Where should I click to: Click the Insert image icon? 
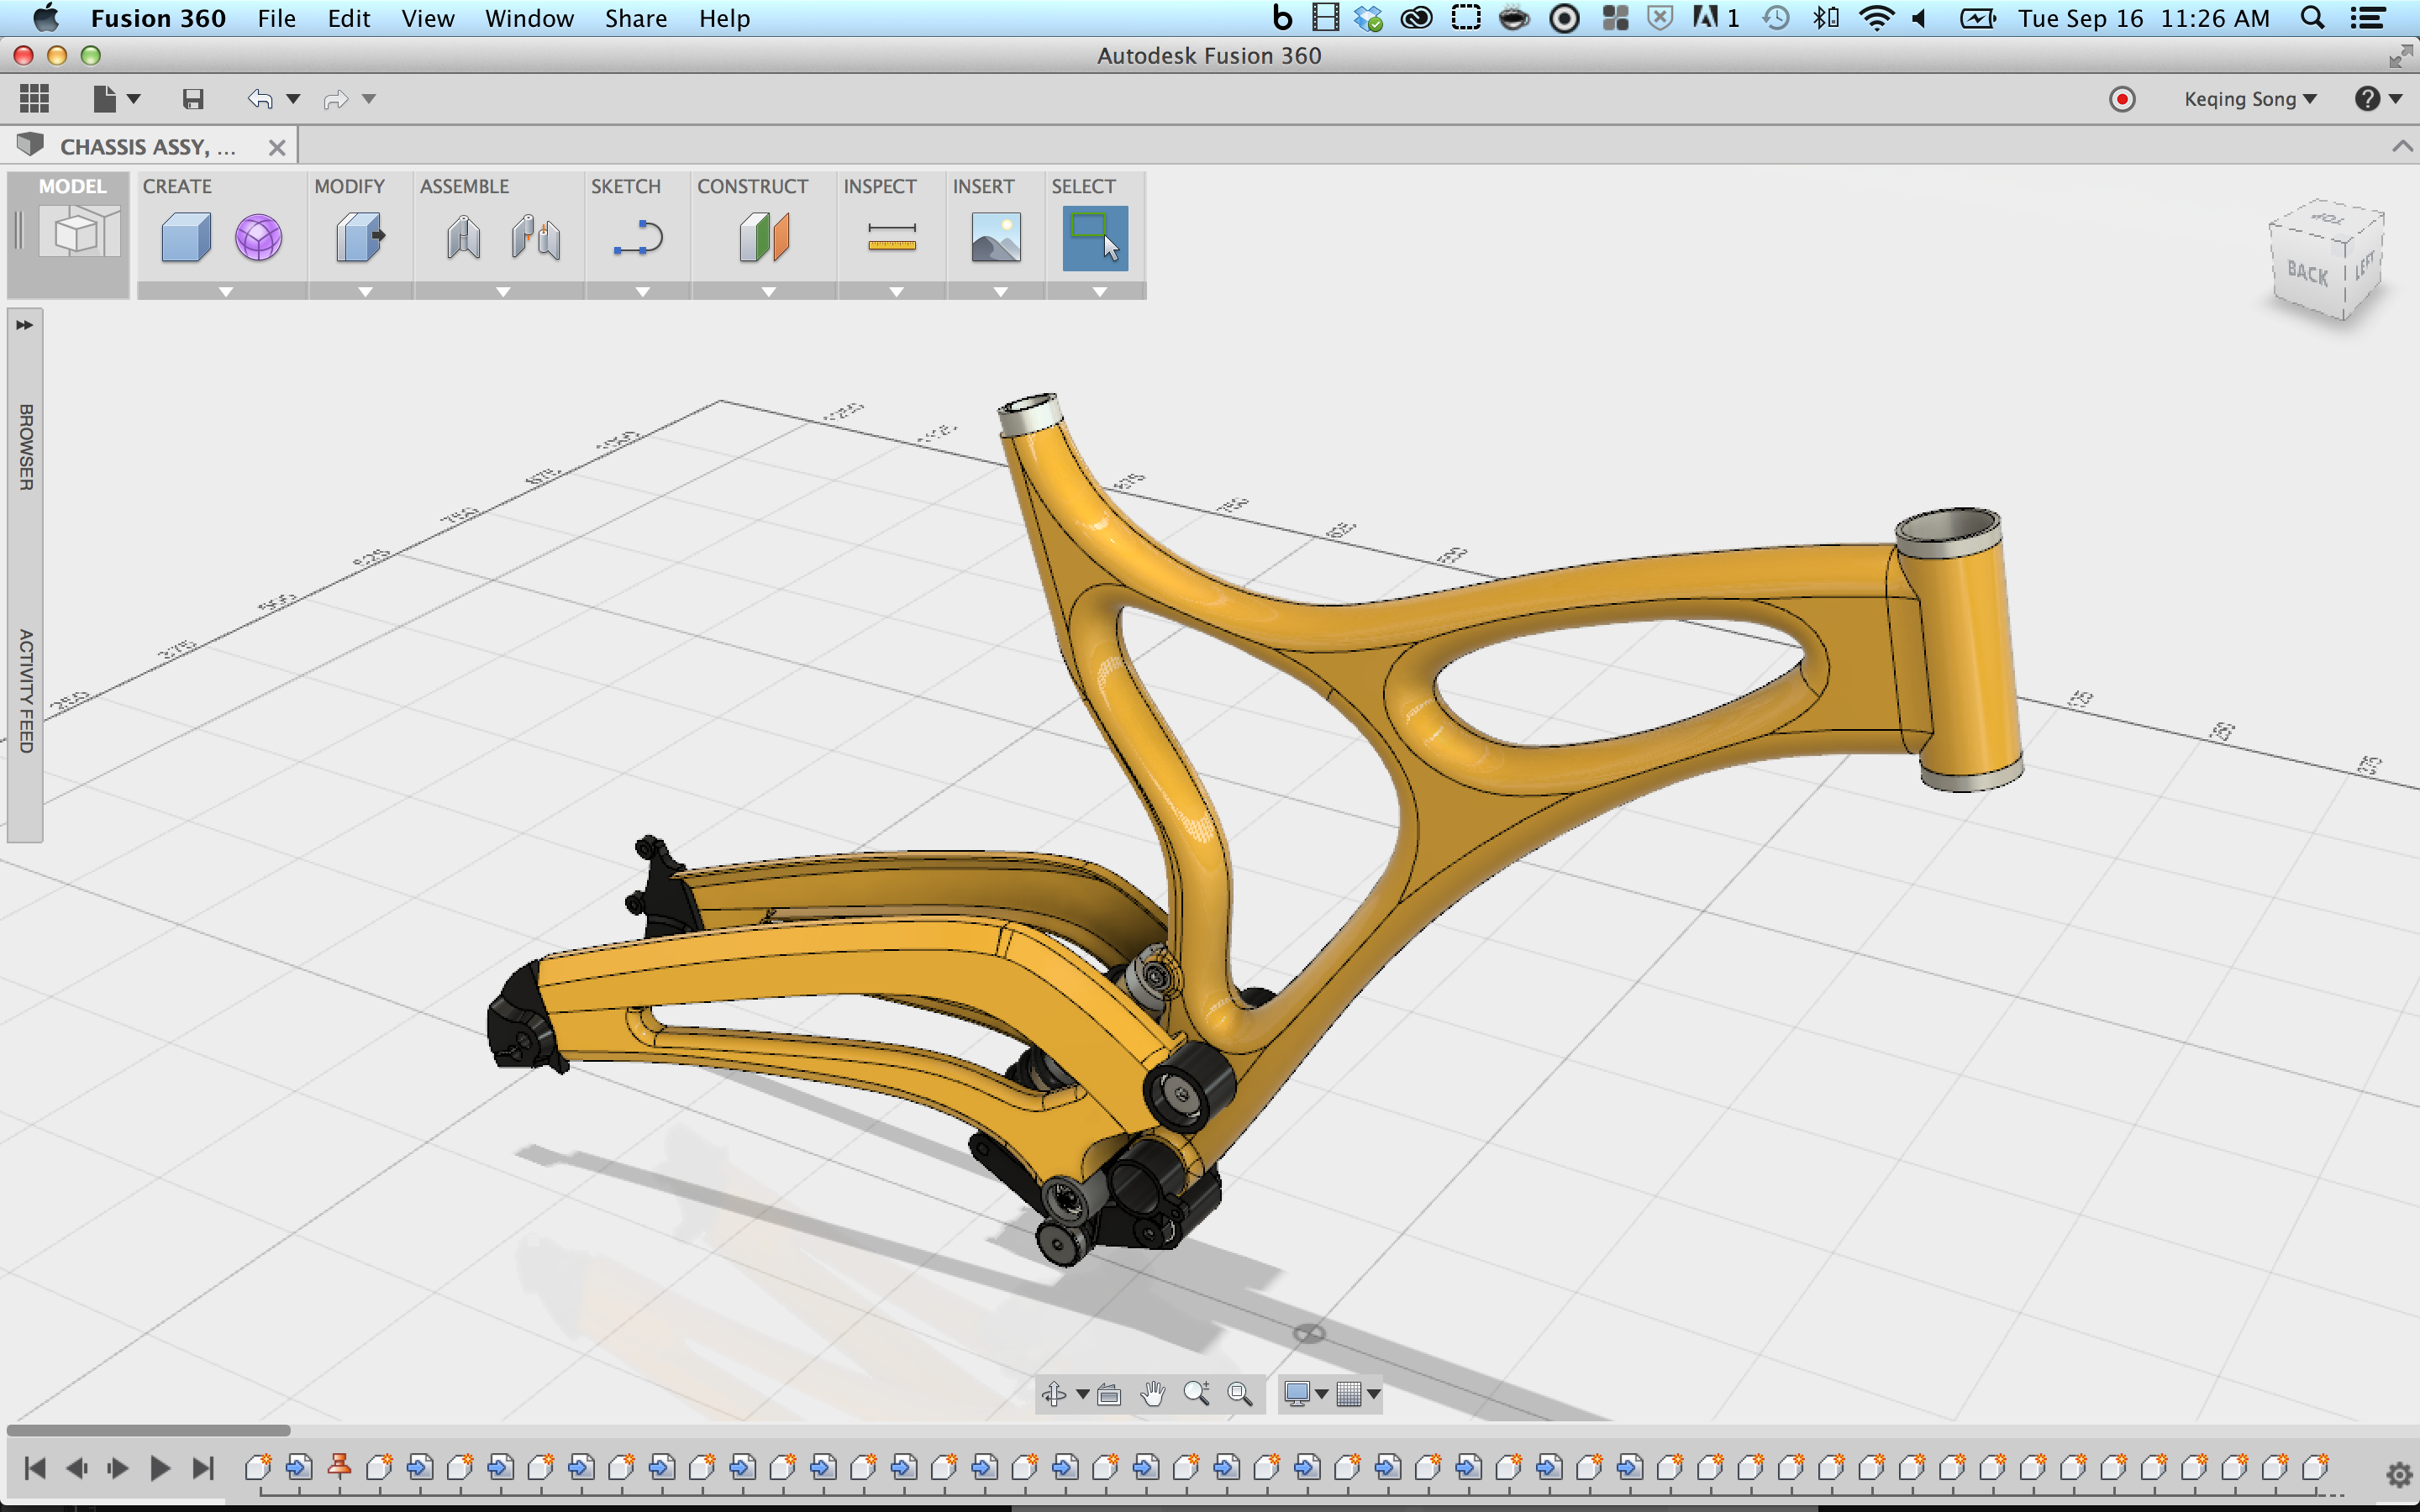click(x=995, y=238)
